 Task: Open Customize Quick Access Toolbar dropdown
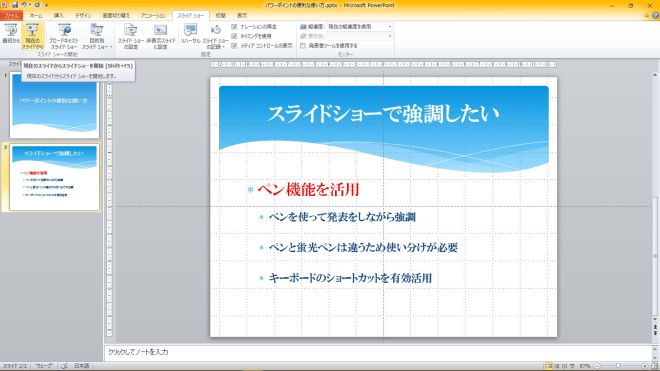46,5
